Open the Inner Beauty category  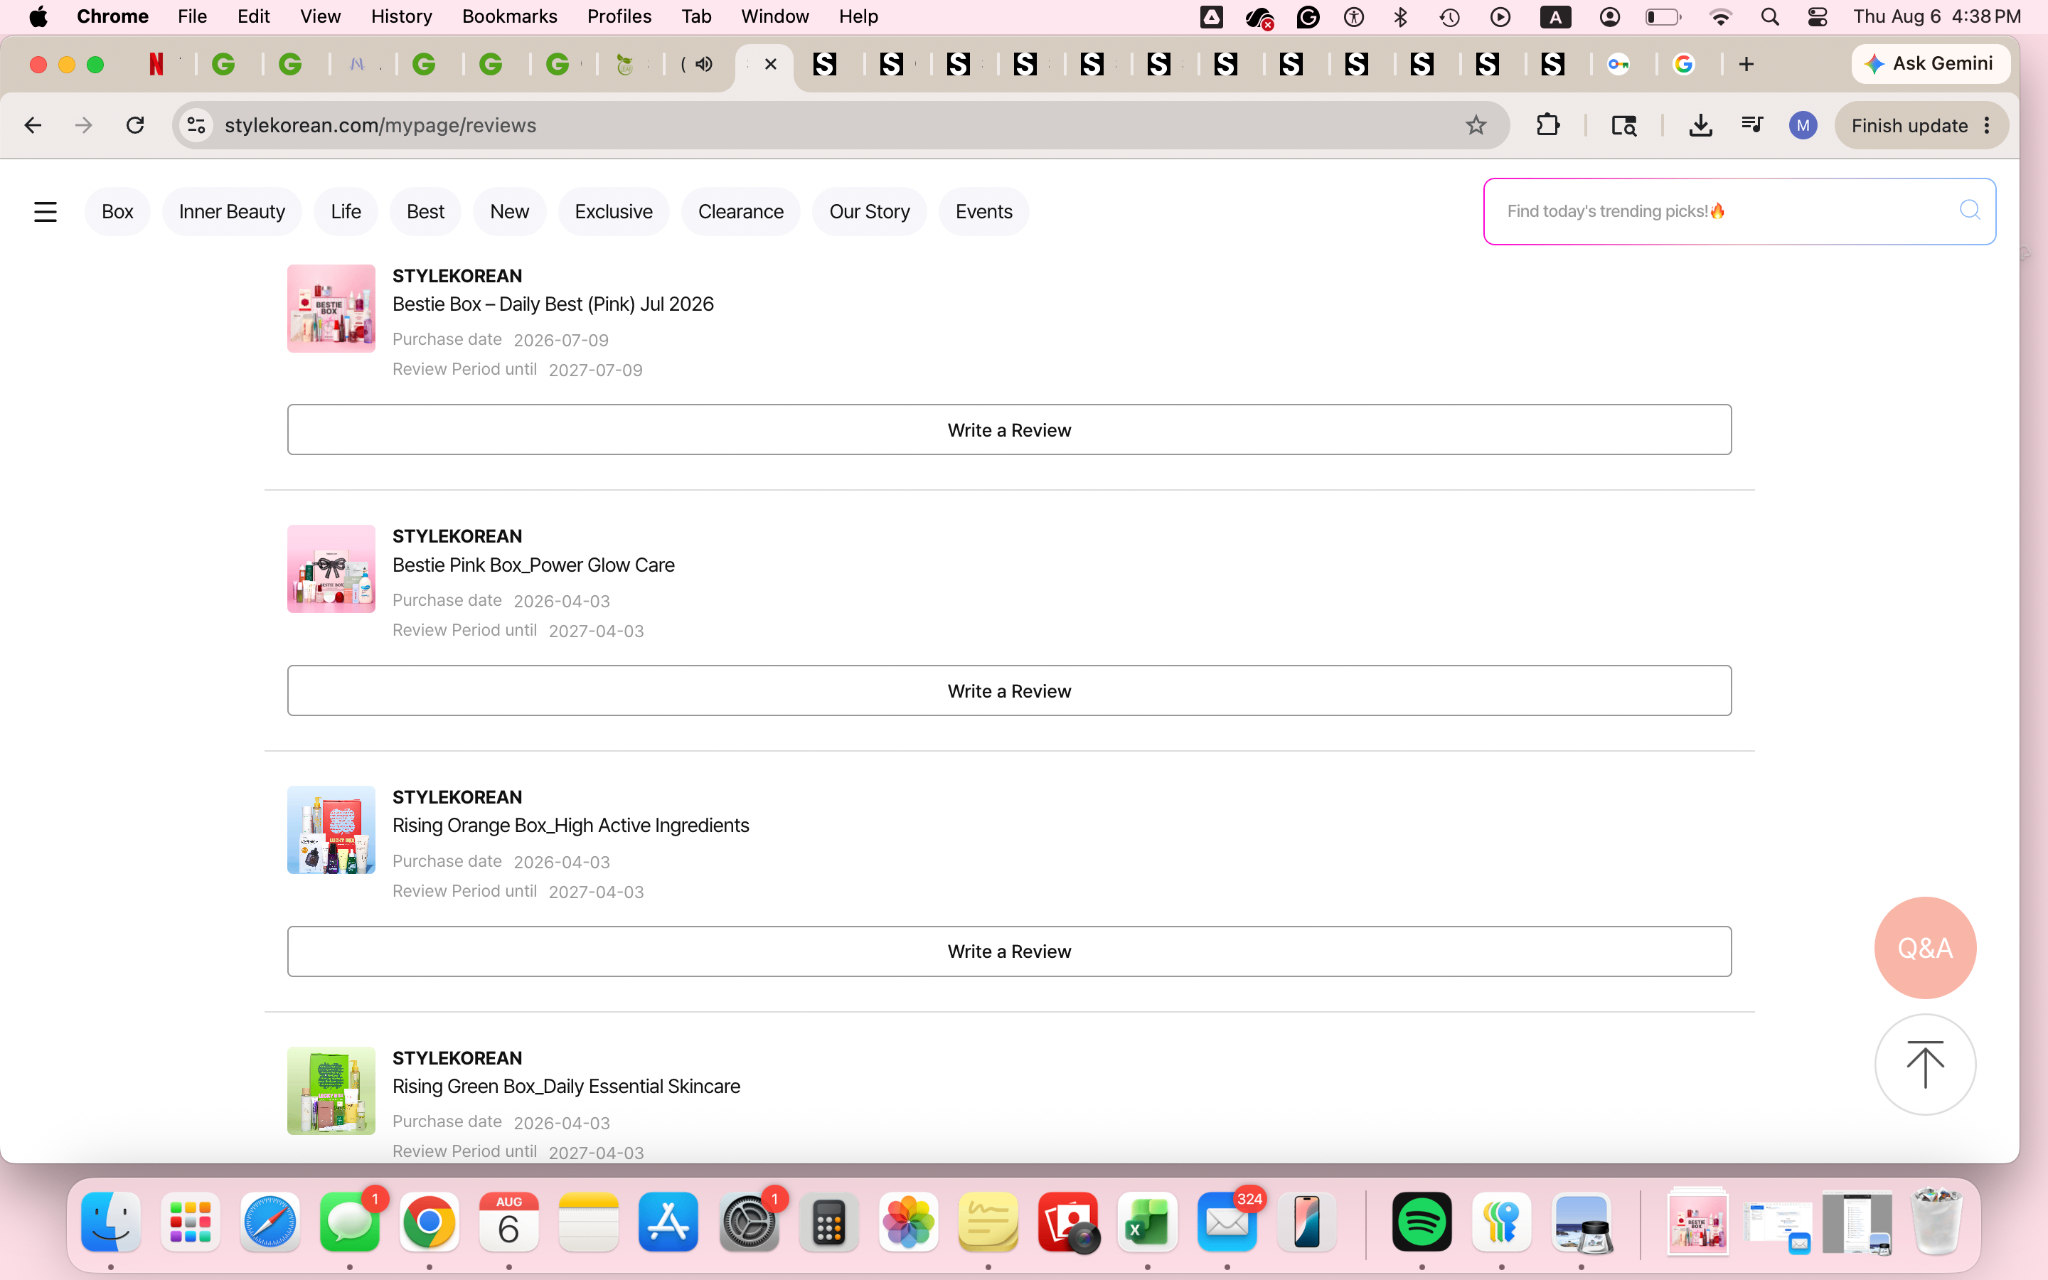(x=232, y=212)
